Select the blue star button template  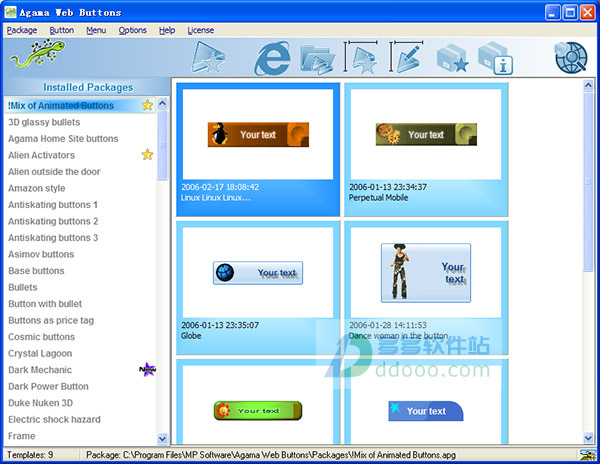coord(426,402)
